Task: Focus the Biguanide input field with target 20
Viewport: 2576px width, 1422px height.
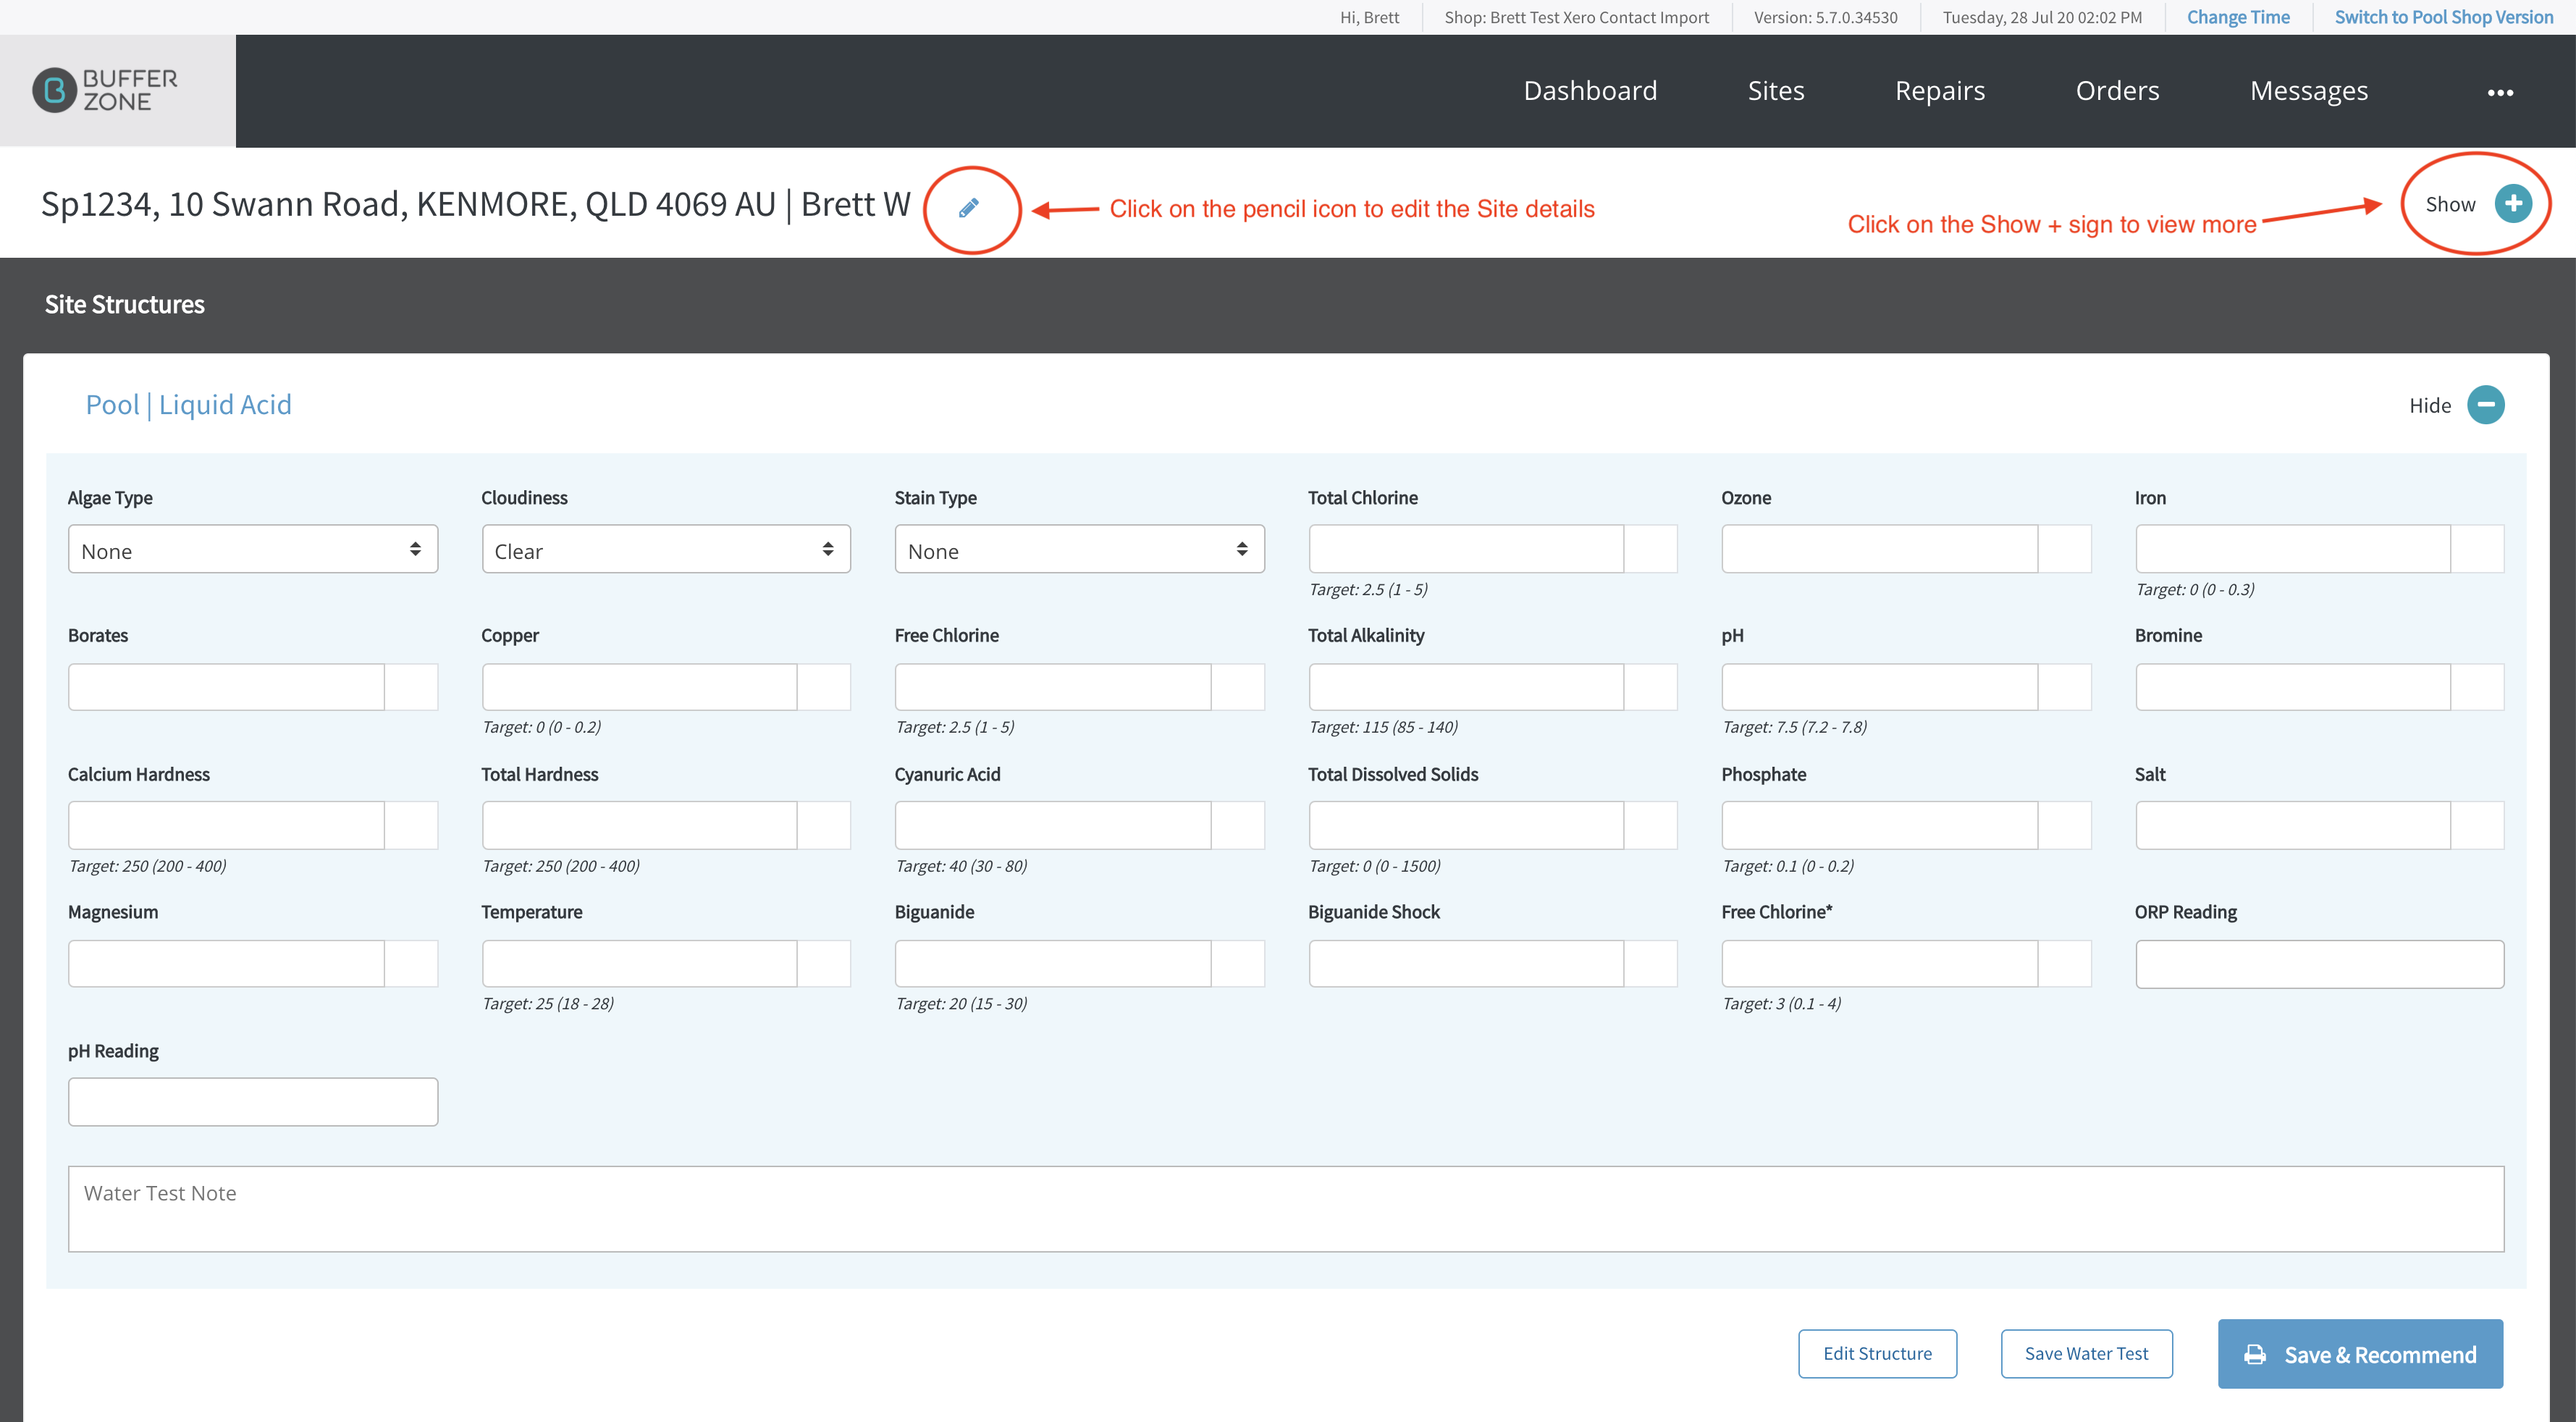Action: click(1053, 963)
